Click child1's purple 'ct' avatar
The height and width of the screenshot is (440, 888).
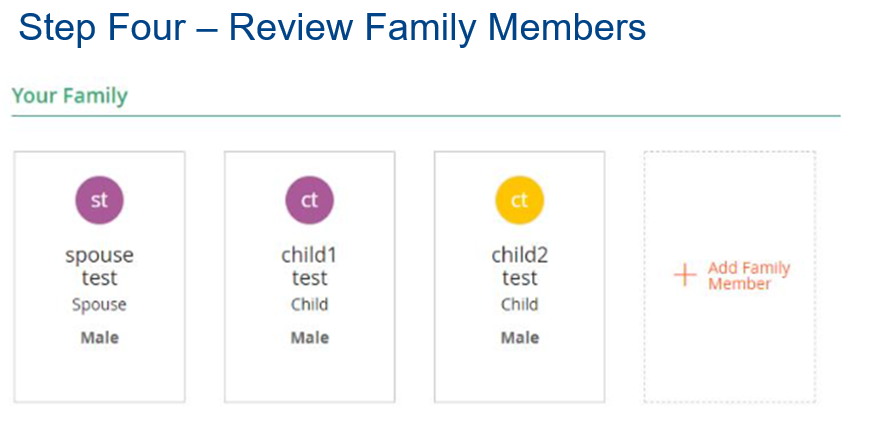(x=309, y=200)
